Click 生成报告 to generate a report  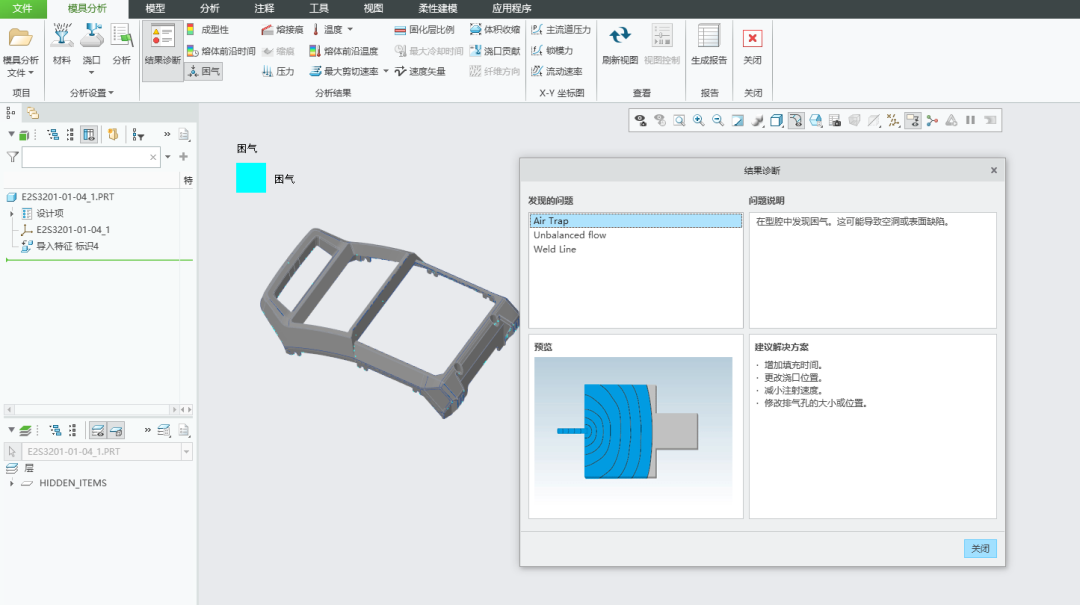pyautogui.click(x=709, y=44)
